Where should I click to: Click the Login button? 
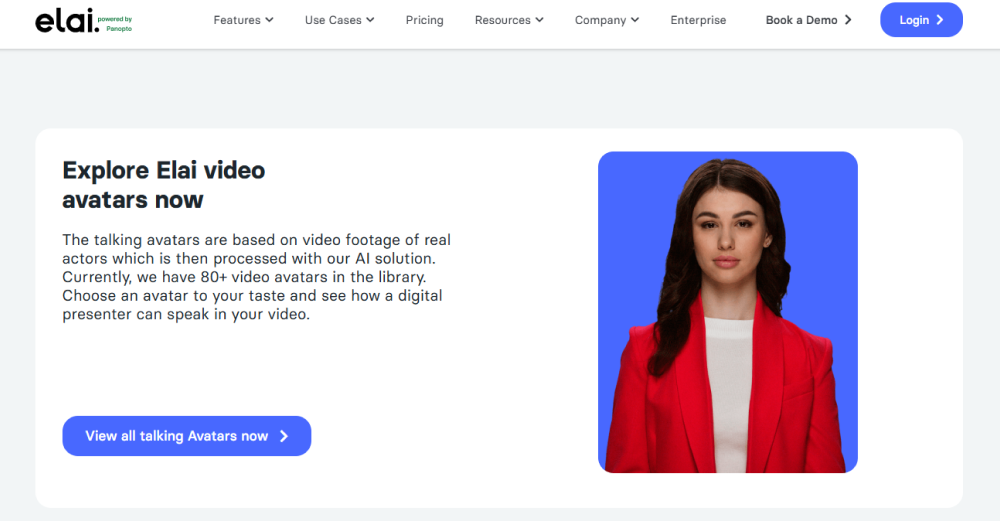[921, 20]
